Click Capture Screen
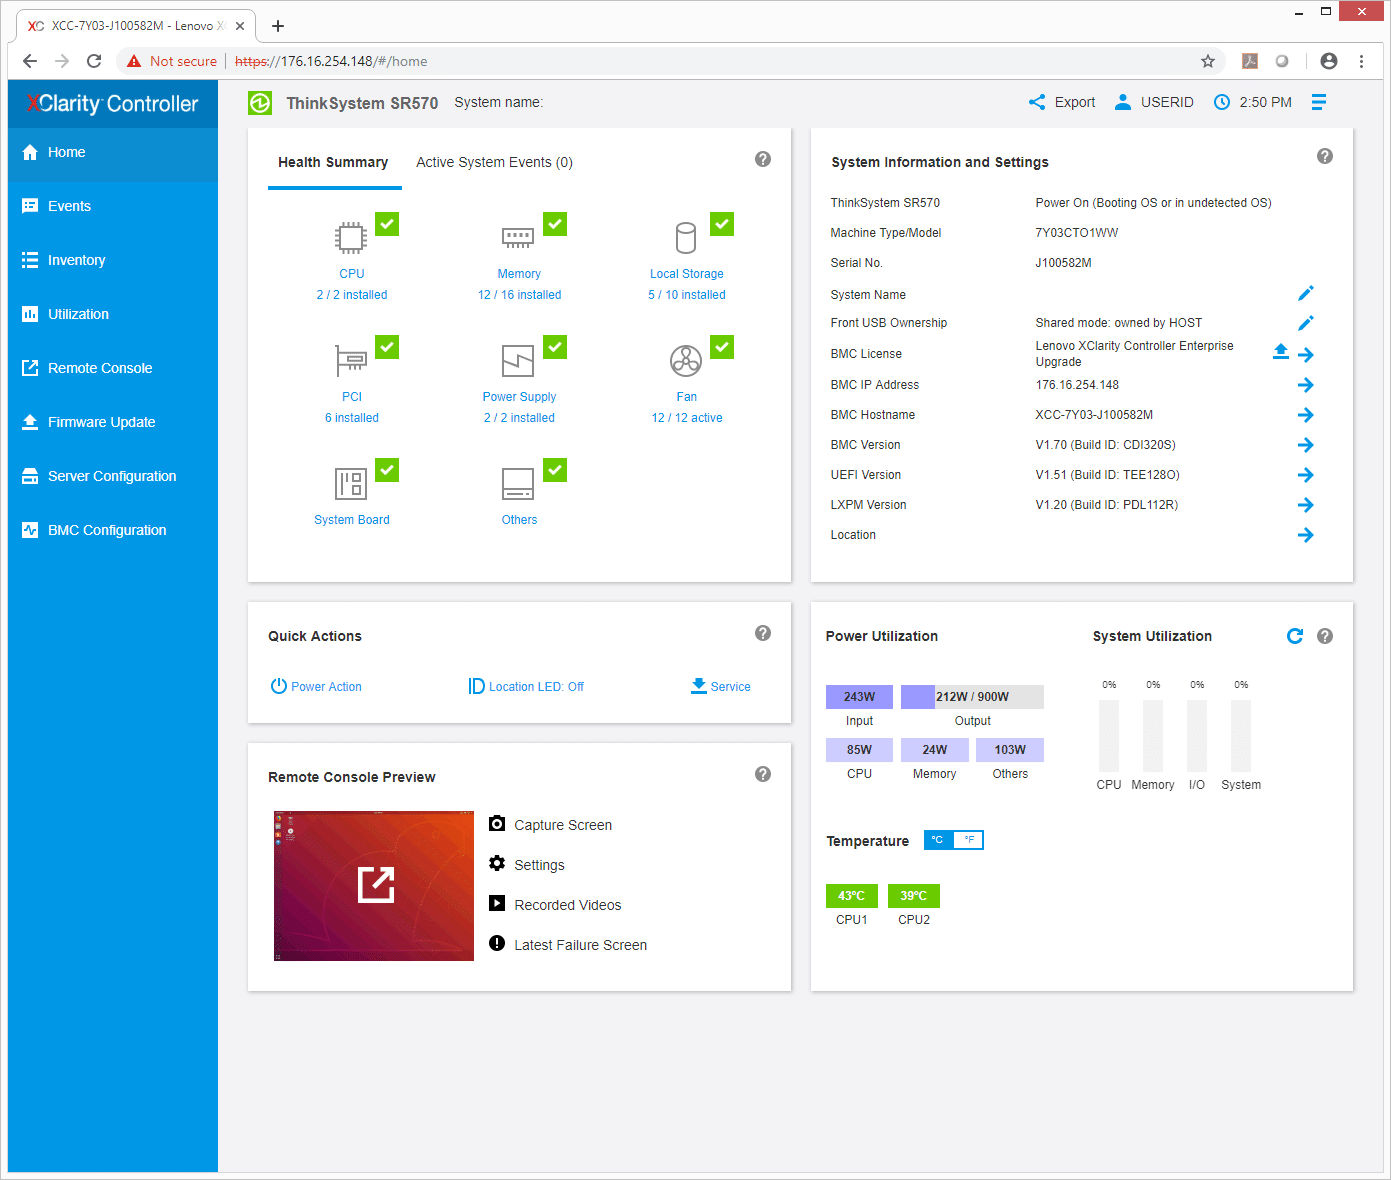 550,825
